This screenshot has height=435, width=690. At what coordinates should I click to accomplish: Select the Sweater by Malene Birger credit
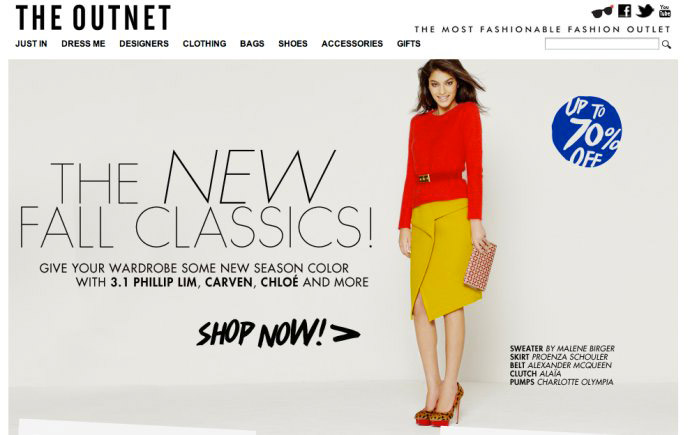(562, 348)
